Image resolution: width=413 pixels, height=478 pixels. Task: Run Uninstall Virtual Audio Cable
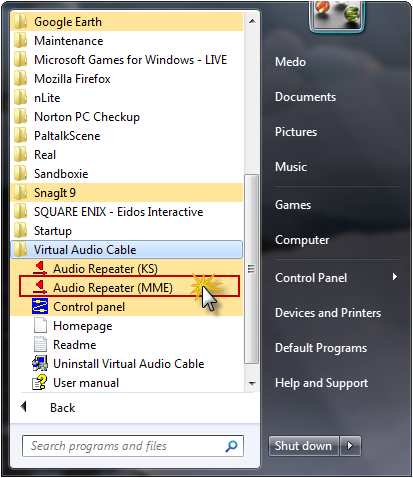(x=127, y=364)
